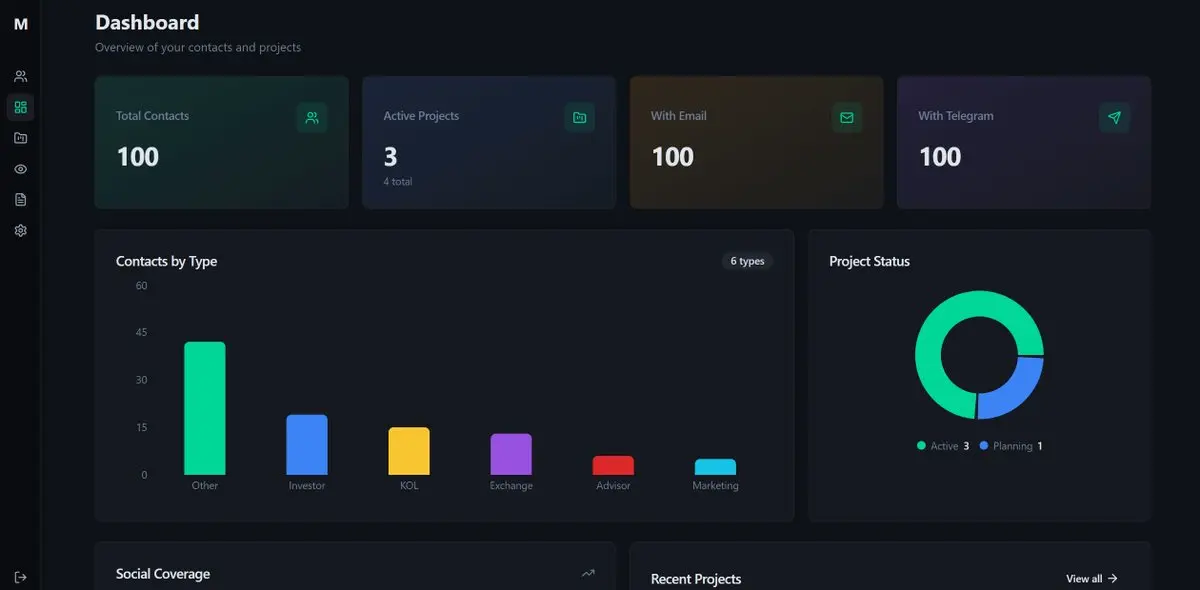Toggle the Active legend entry

tap(943, 446)
